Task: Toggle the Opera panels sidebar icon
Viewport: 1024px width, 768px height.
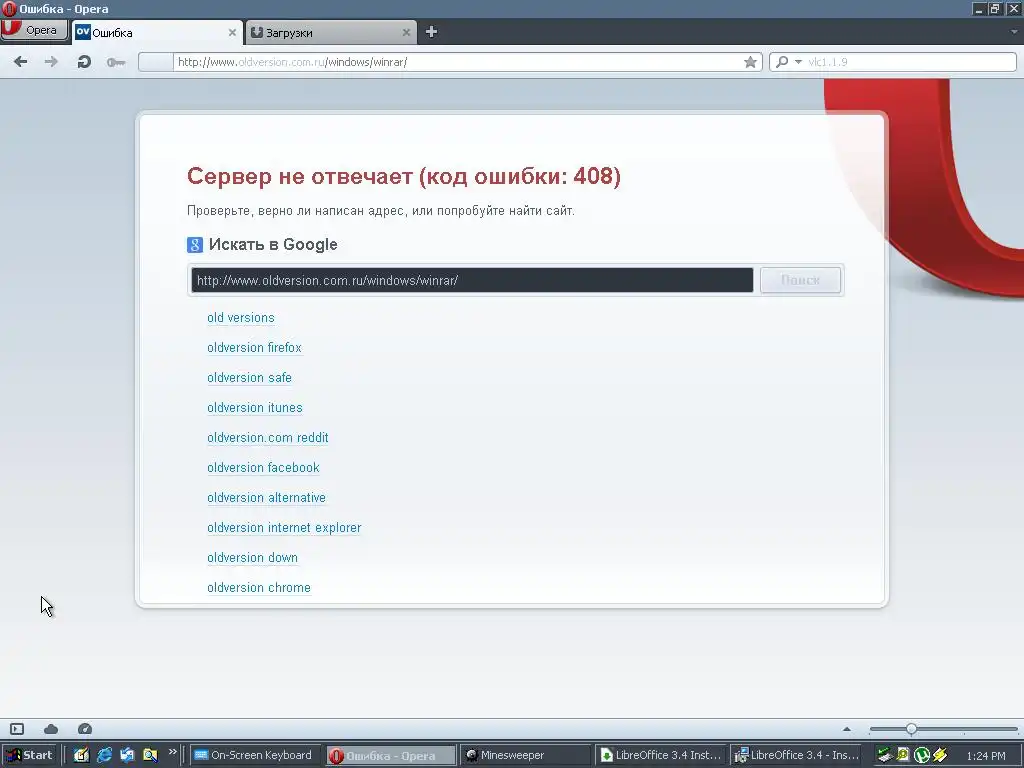Action: coord(17,729)
